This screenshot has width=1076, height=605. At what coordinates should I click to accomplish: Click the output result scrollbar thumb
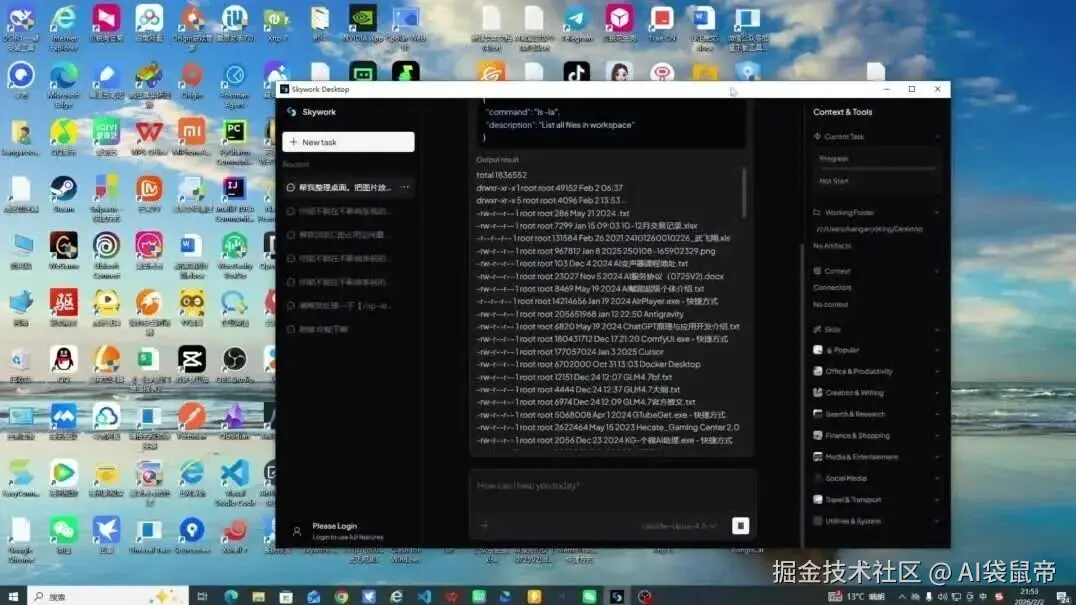pos(744,192)
